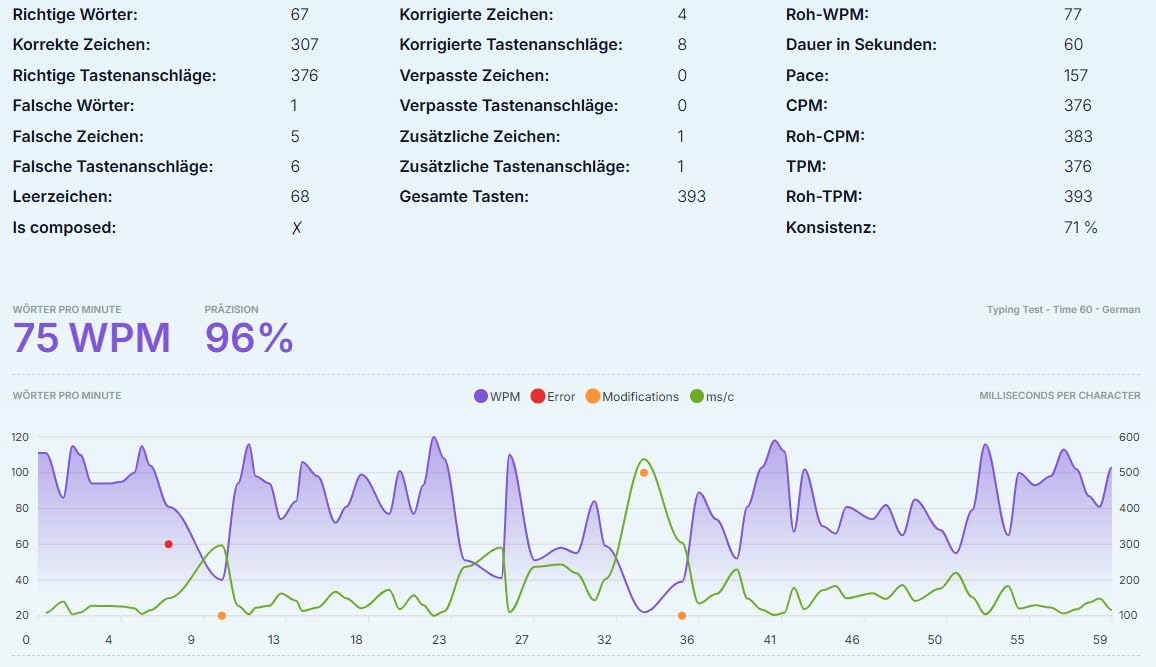Click the value 393 for Gesamte Tasten
Image resolution: width=1156 pixels, height=667 pixels.
click(x=692, y=197)
